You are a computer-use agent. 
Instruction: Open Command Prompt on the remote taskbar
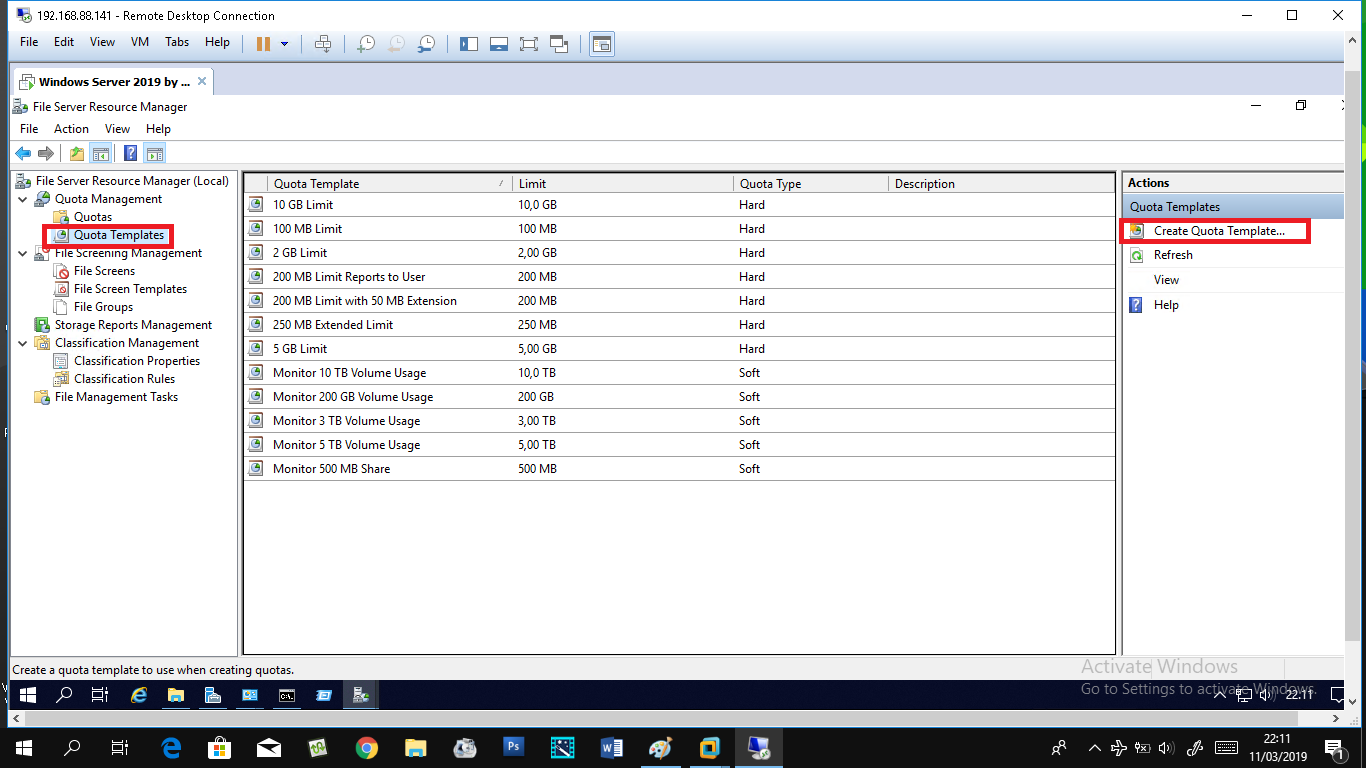[287, 695]
